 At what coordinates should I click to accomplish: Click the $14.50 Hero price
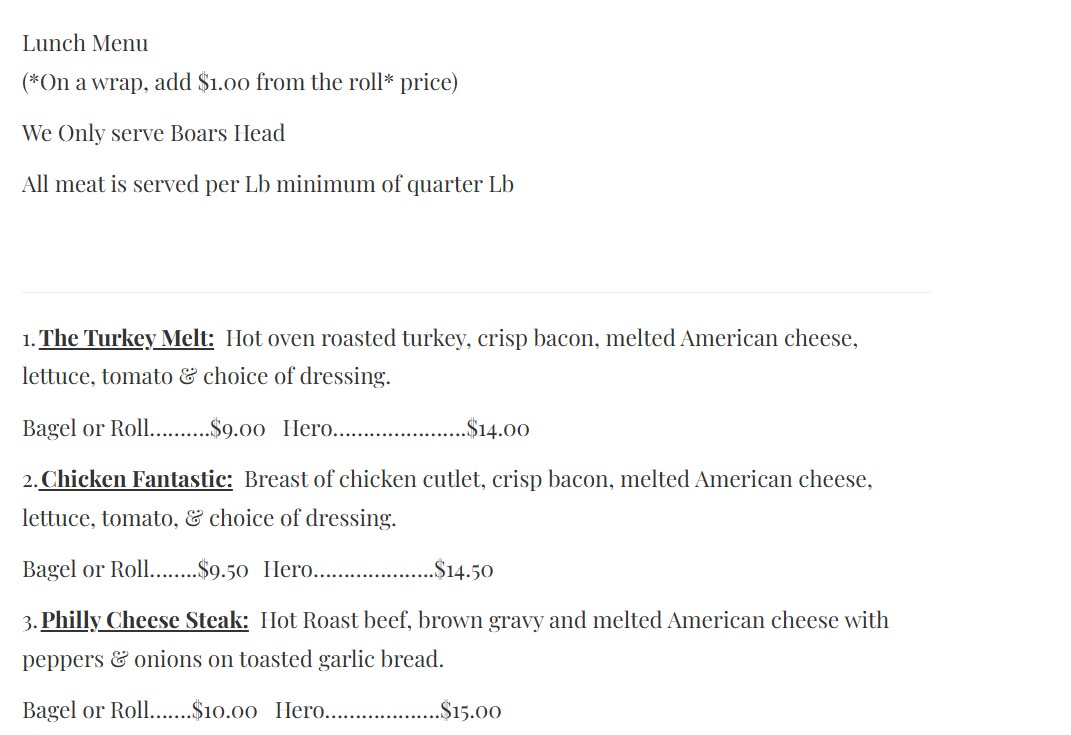464,570
